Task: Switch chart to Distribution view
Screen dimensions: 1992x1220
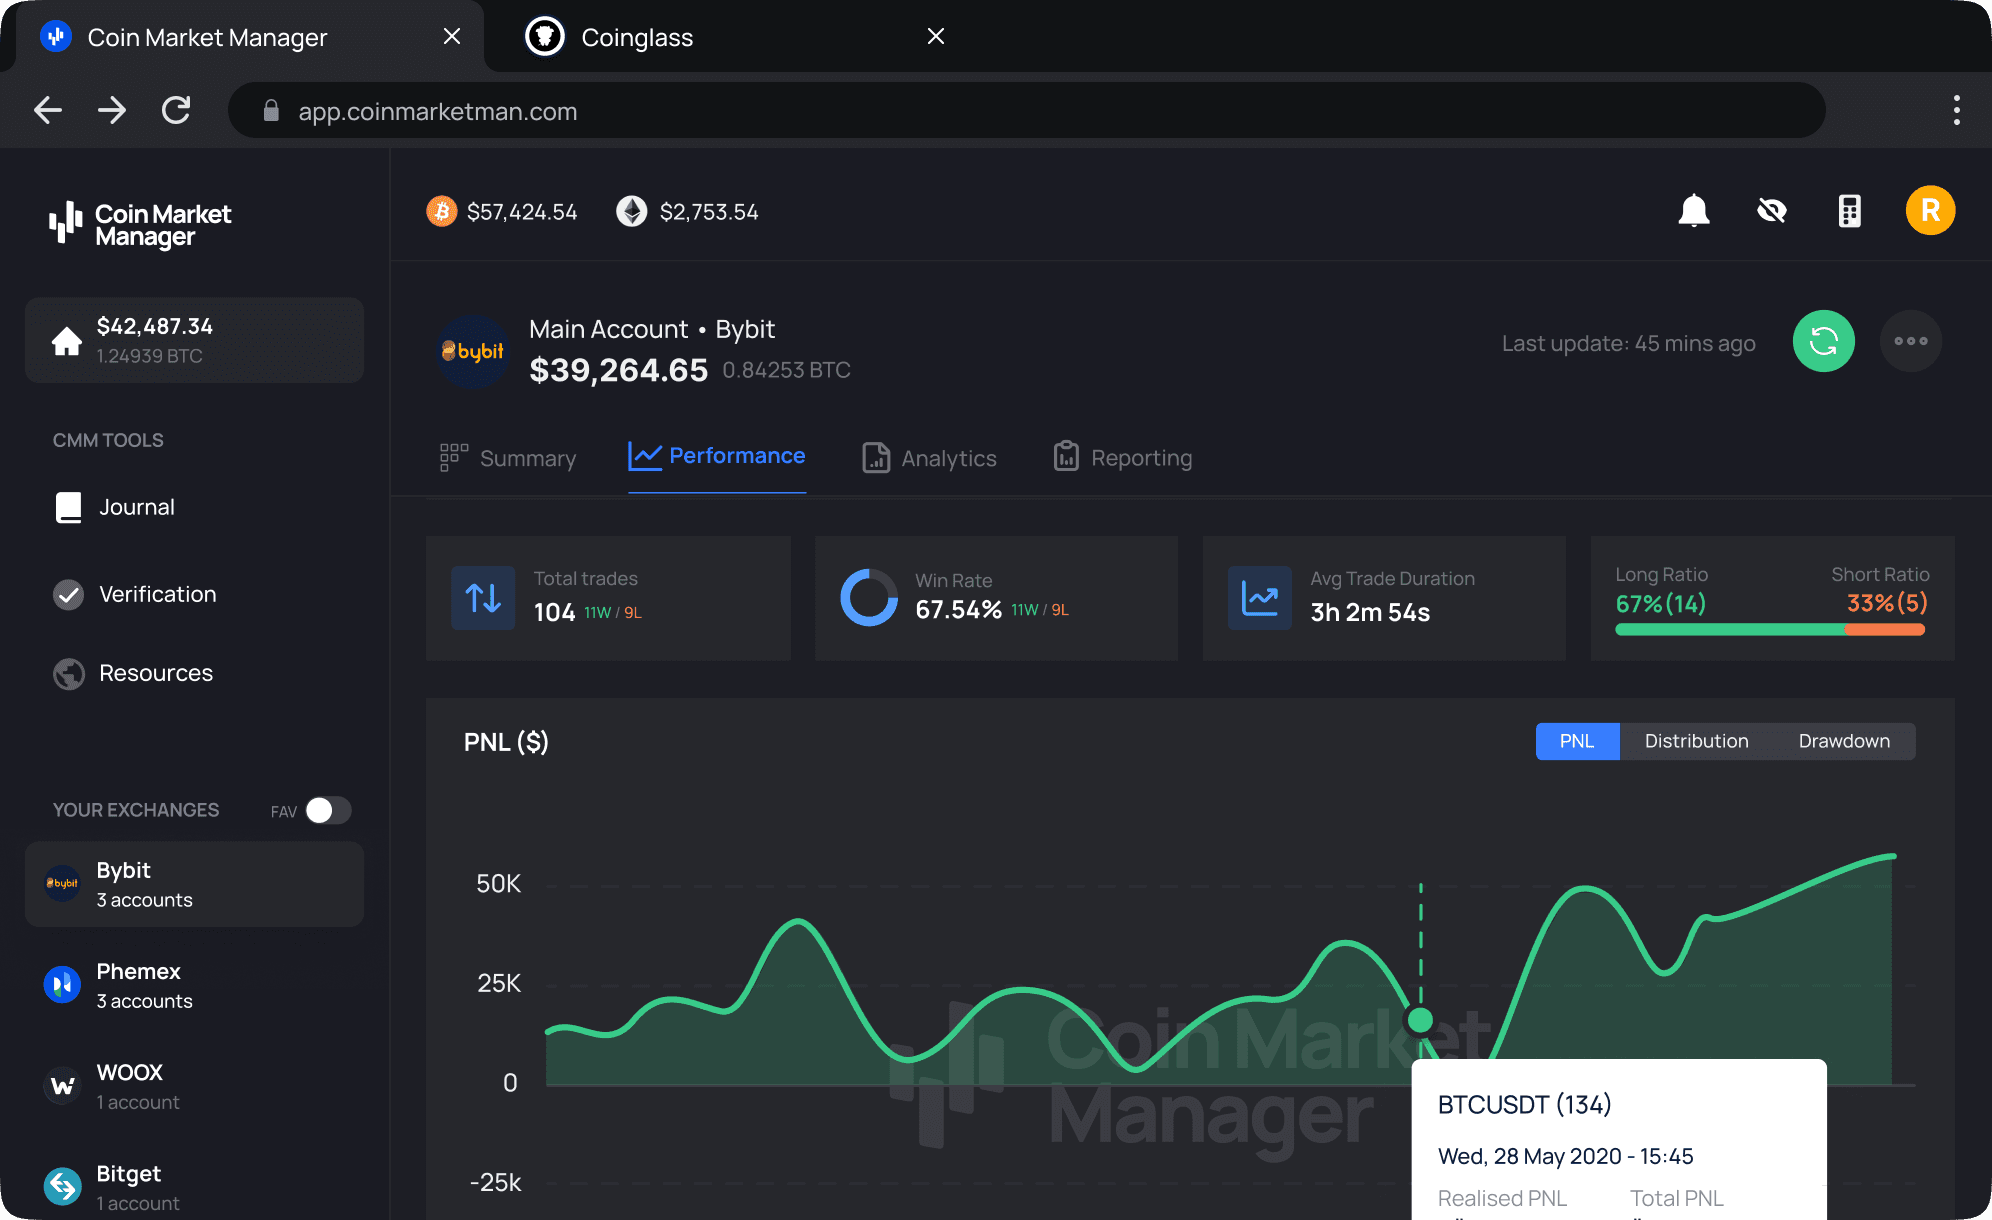Action: [x=1696, y=741]
